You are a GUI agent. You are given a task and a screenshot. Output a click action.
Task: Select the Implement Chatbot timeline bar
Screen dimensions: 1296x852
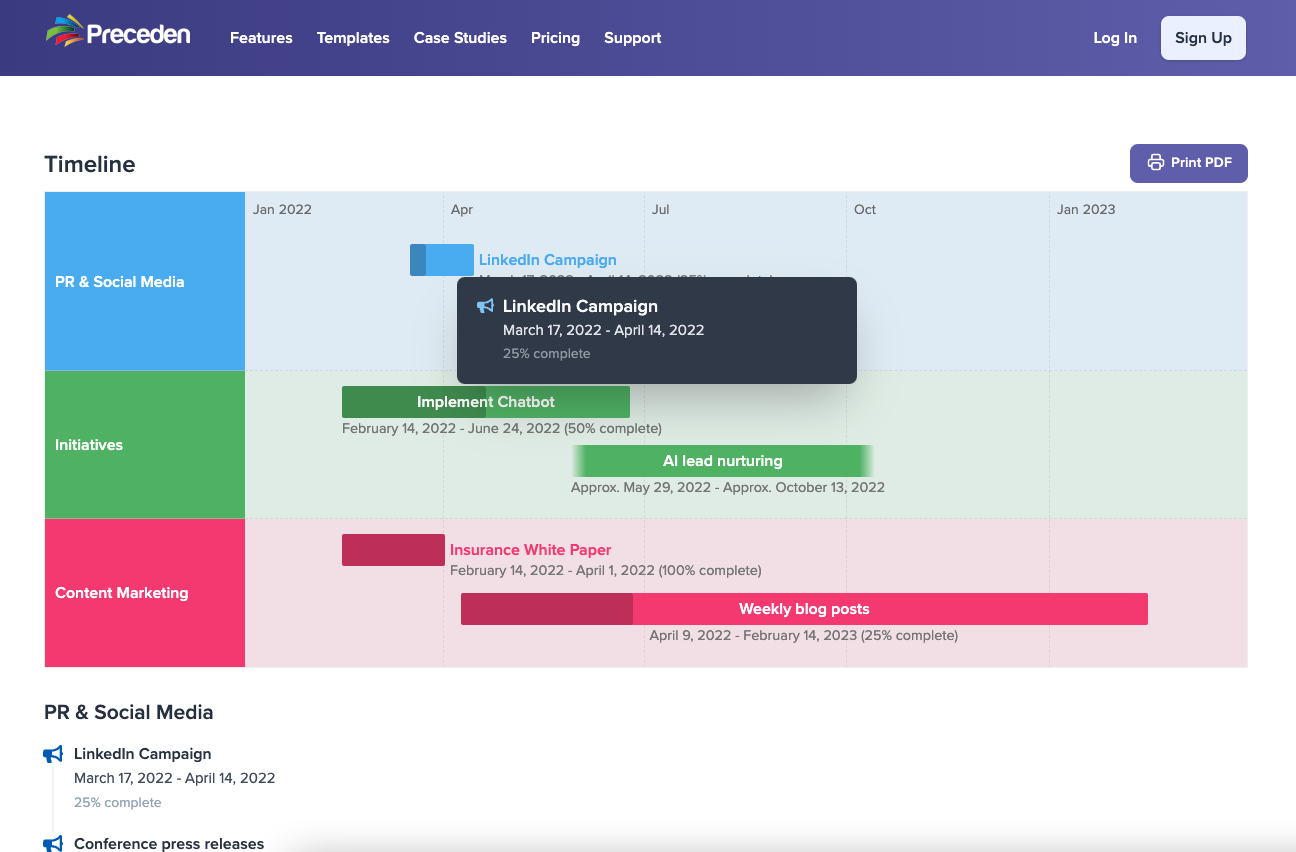[486, 402]
